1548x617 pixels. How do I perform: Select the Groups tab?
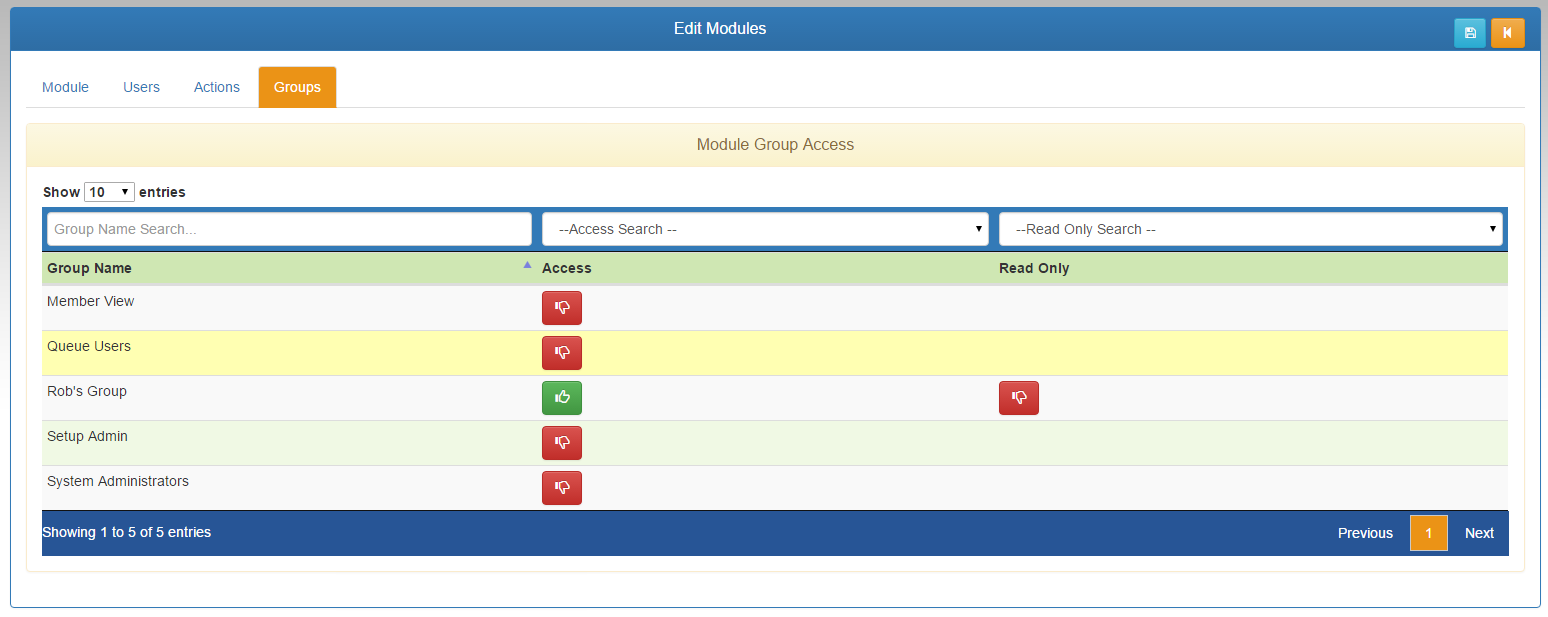point(297,87)
